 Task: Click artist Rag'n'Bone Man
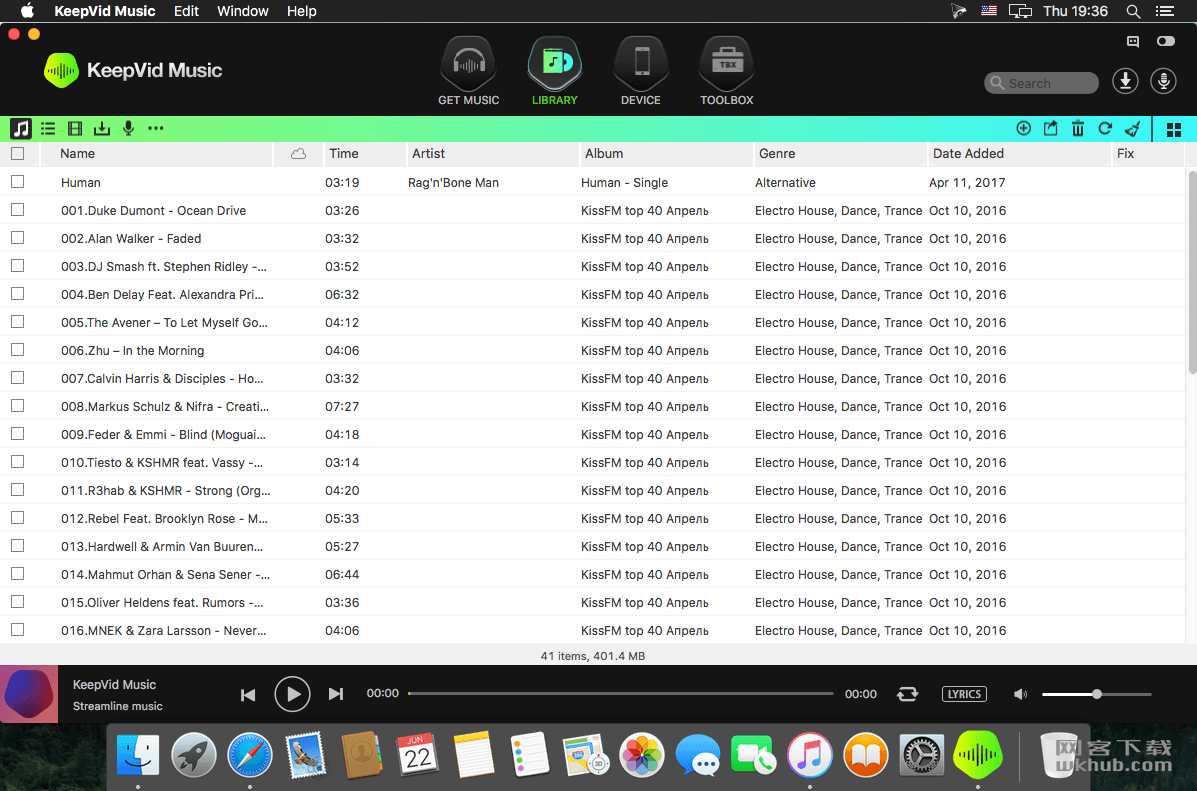(x=453, y=182)
